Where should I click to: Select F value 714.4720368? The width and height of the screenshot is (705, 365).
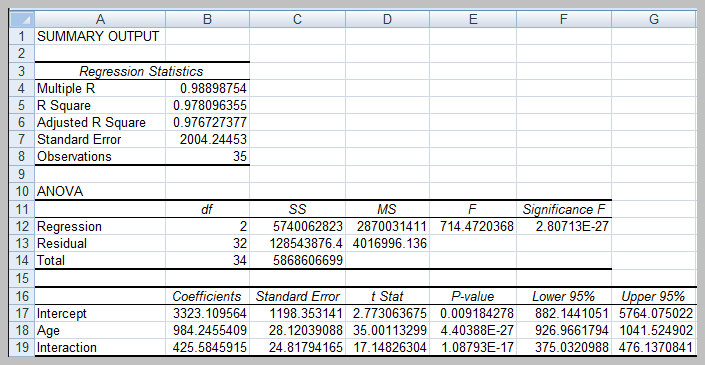[x=473, y=226]
